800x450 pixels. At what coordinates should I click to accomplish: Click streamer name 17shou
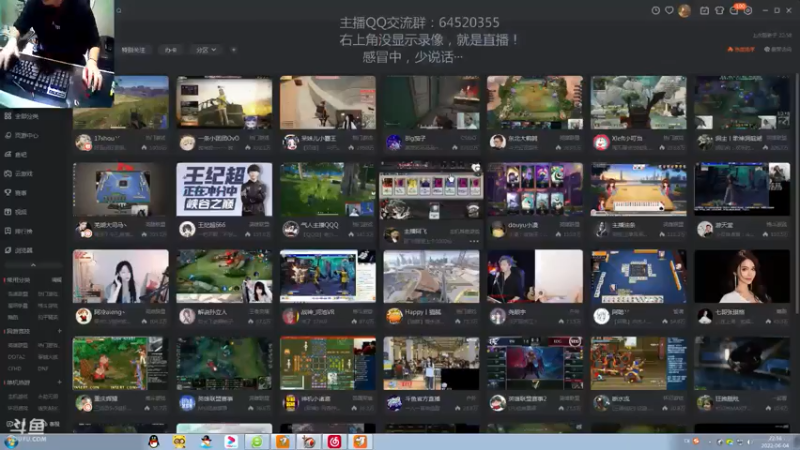pyautogui.click(x=107, y=138)
